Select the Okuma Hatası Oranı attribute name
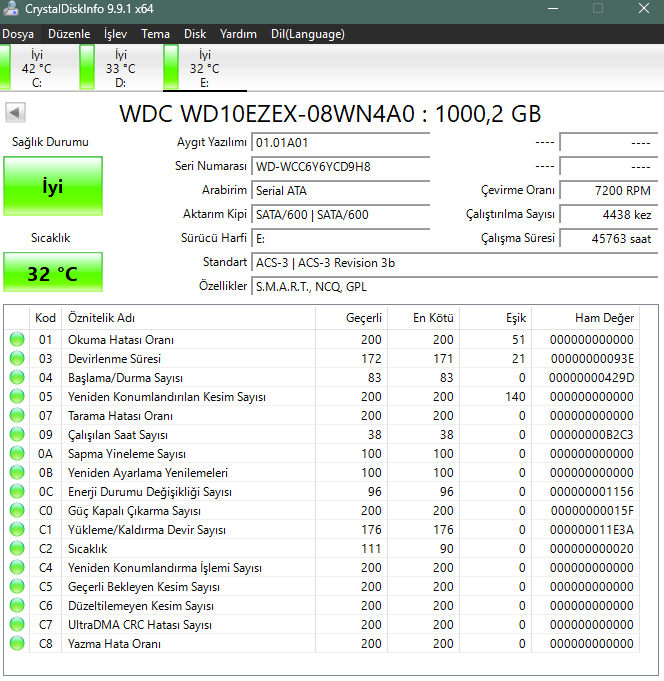Screen dimensions: 664x681 pos(121,340)
